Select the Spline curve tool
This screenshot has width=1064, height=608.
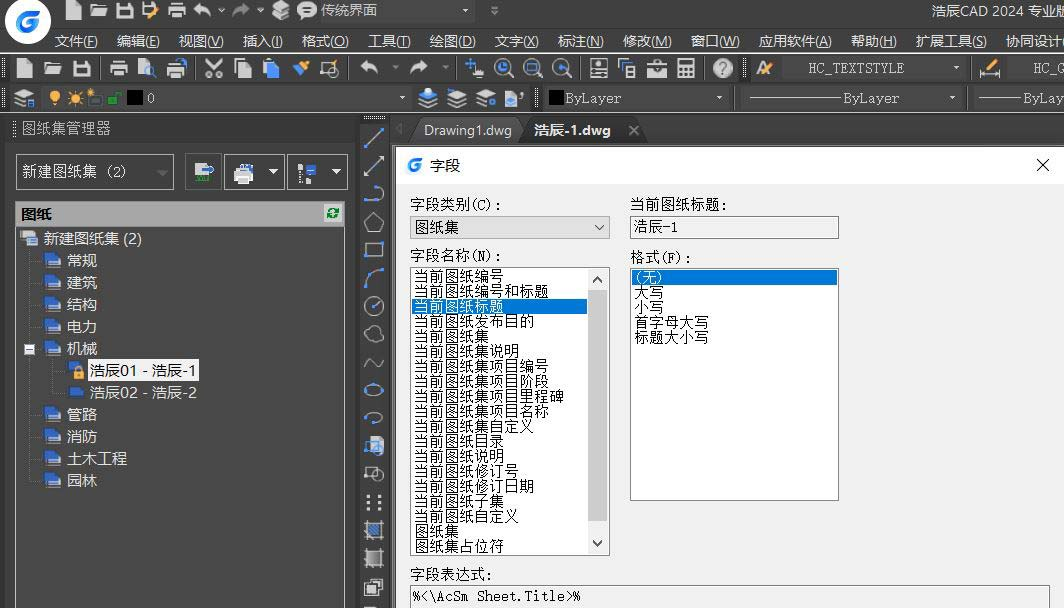click(374, 362)
